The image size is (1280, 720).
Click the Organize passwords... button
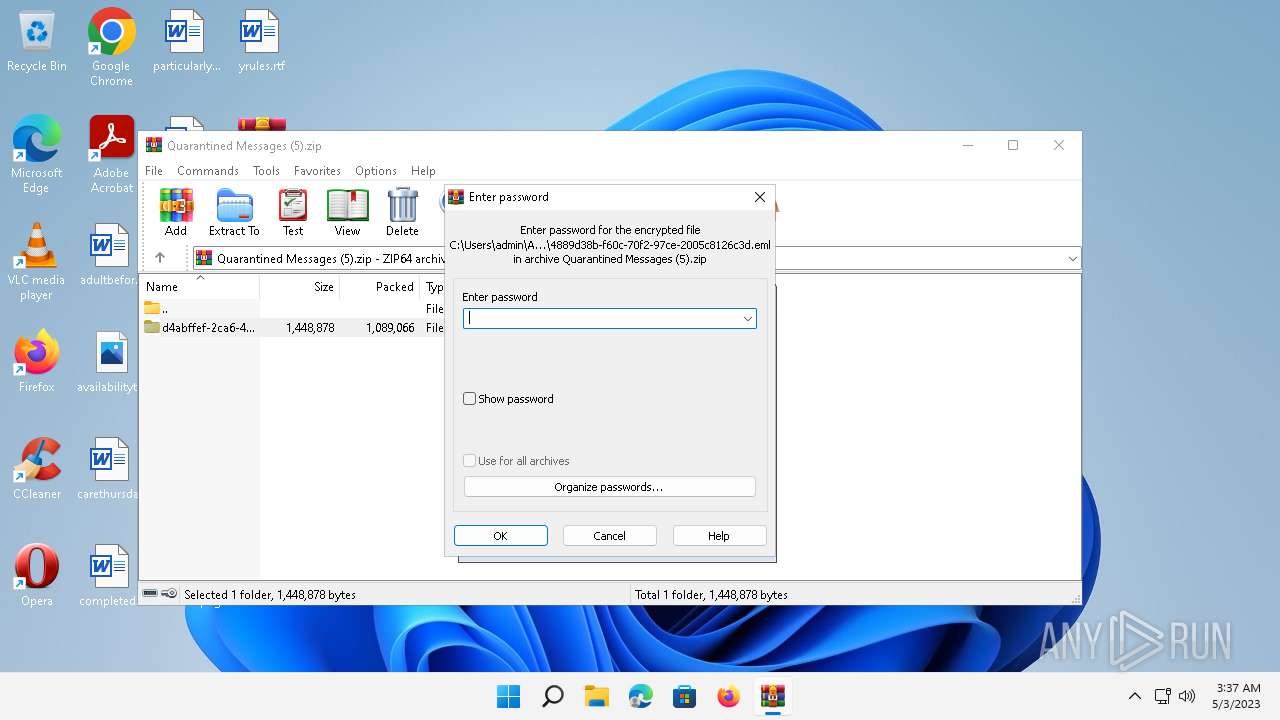click(x=609, y=487)
